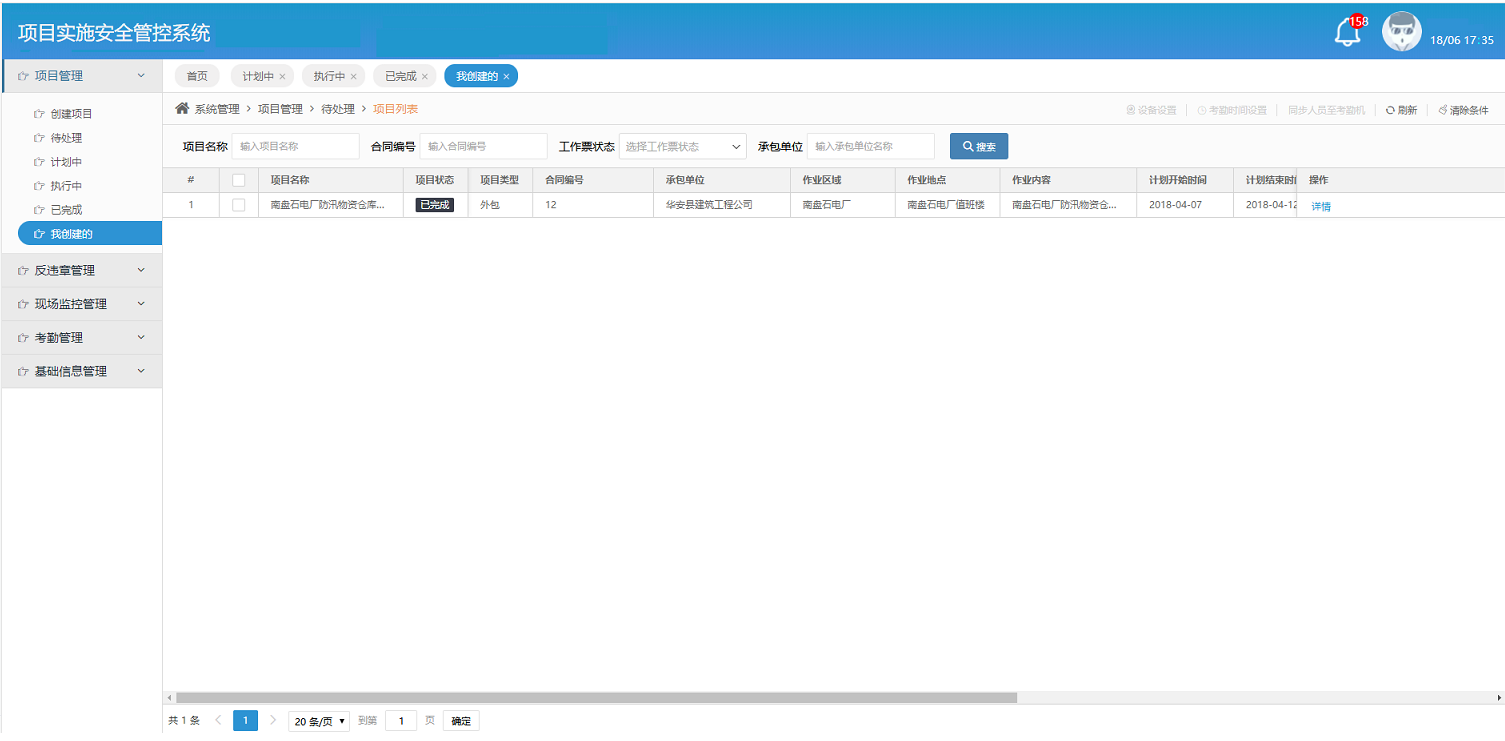Close the 已完成 tab with its x
This screenshot has height=741, width=1505.
(425, 76)
